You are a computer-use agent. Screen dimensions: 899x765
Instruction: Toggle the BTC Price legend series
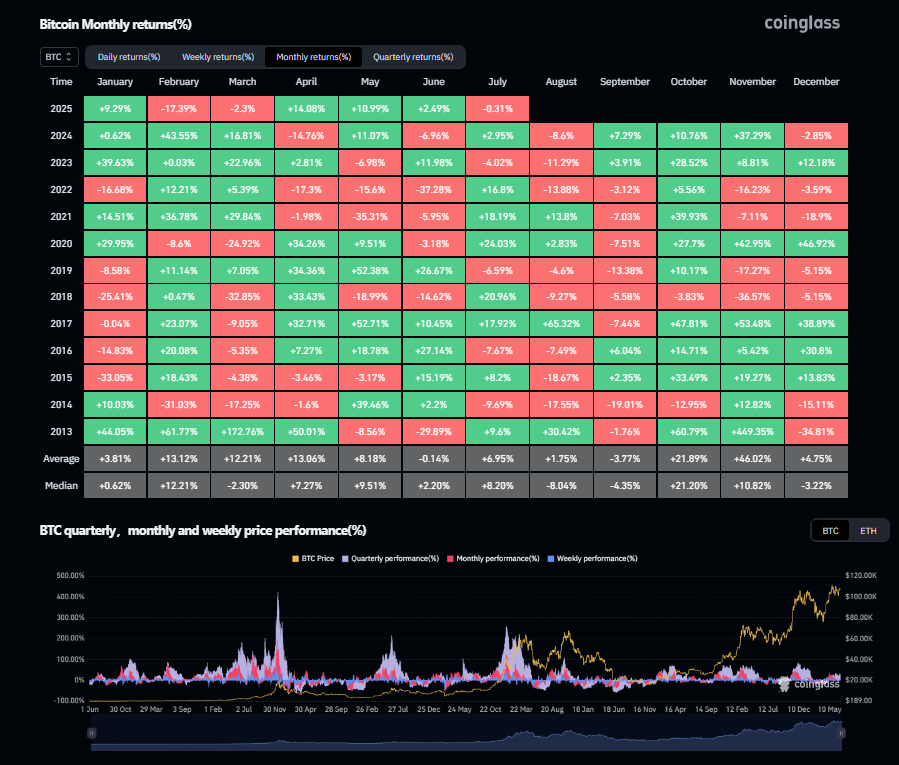tap(312, 558)
